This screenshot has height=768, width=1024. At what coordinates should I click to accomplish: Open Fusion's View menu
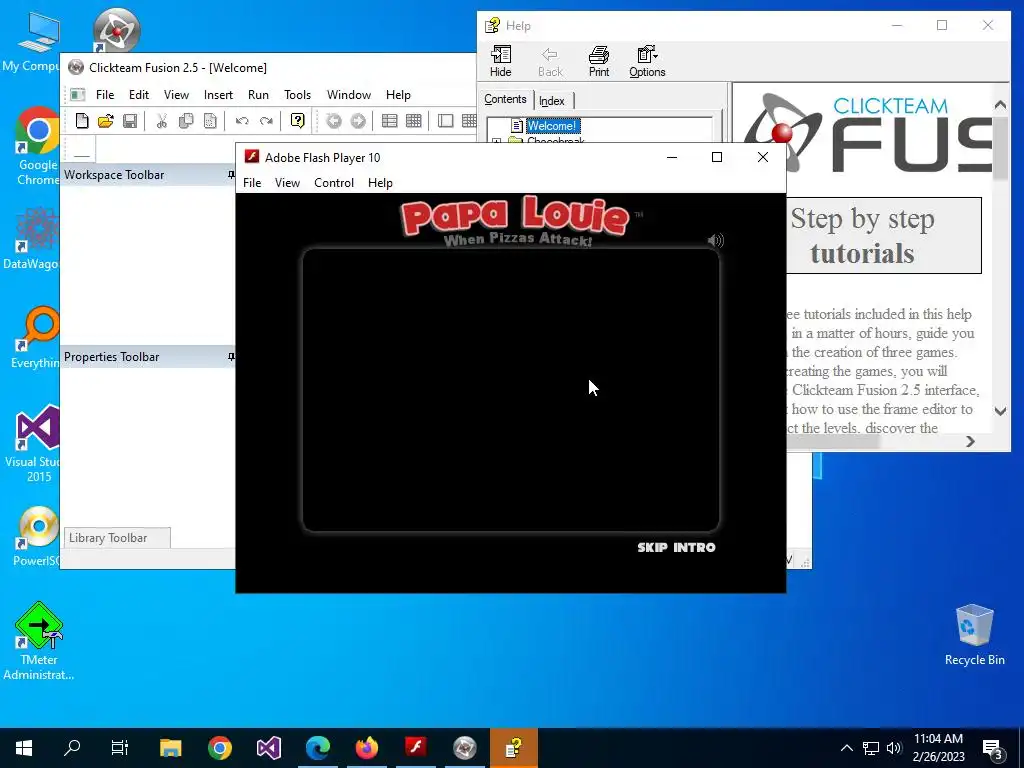tap(176, 95)
